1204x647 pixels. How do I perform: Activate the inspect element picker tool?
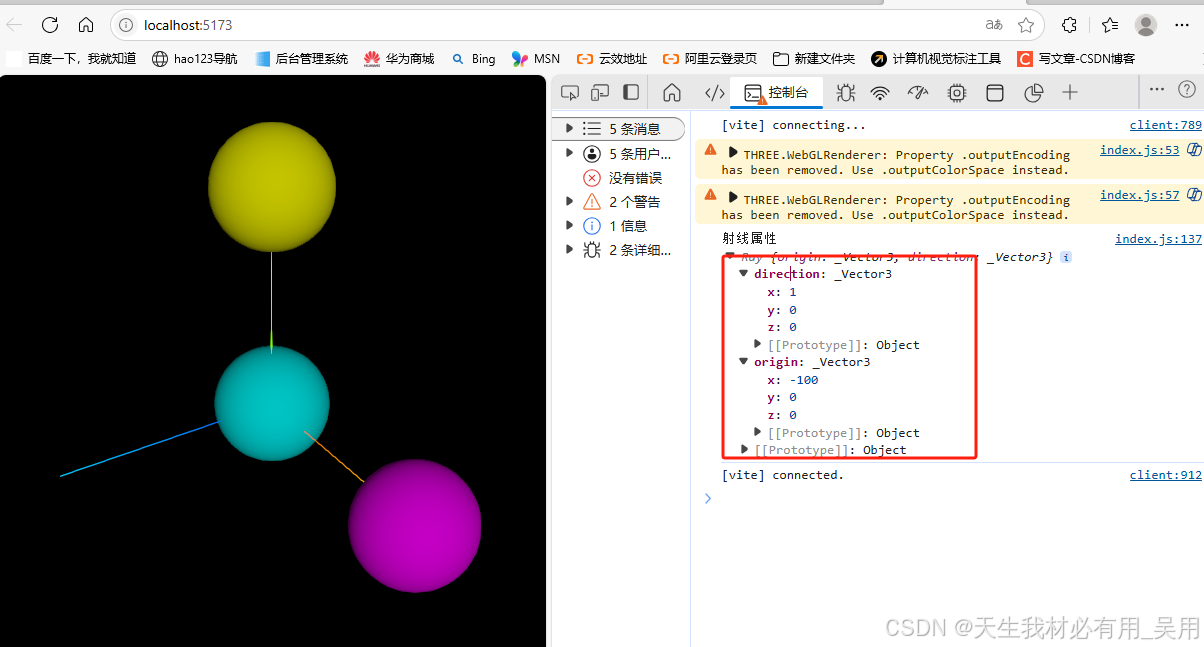(x=570, y=93)
